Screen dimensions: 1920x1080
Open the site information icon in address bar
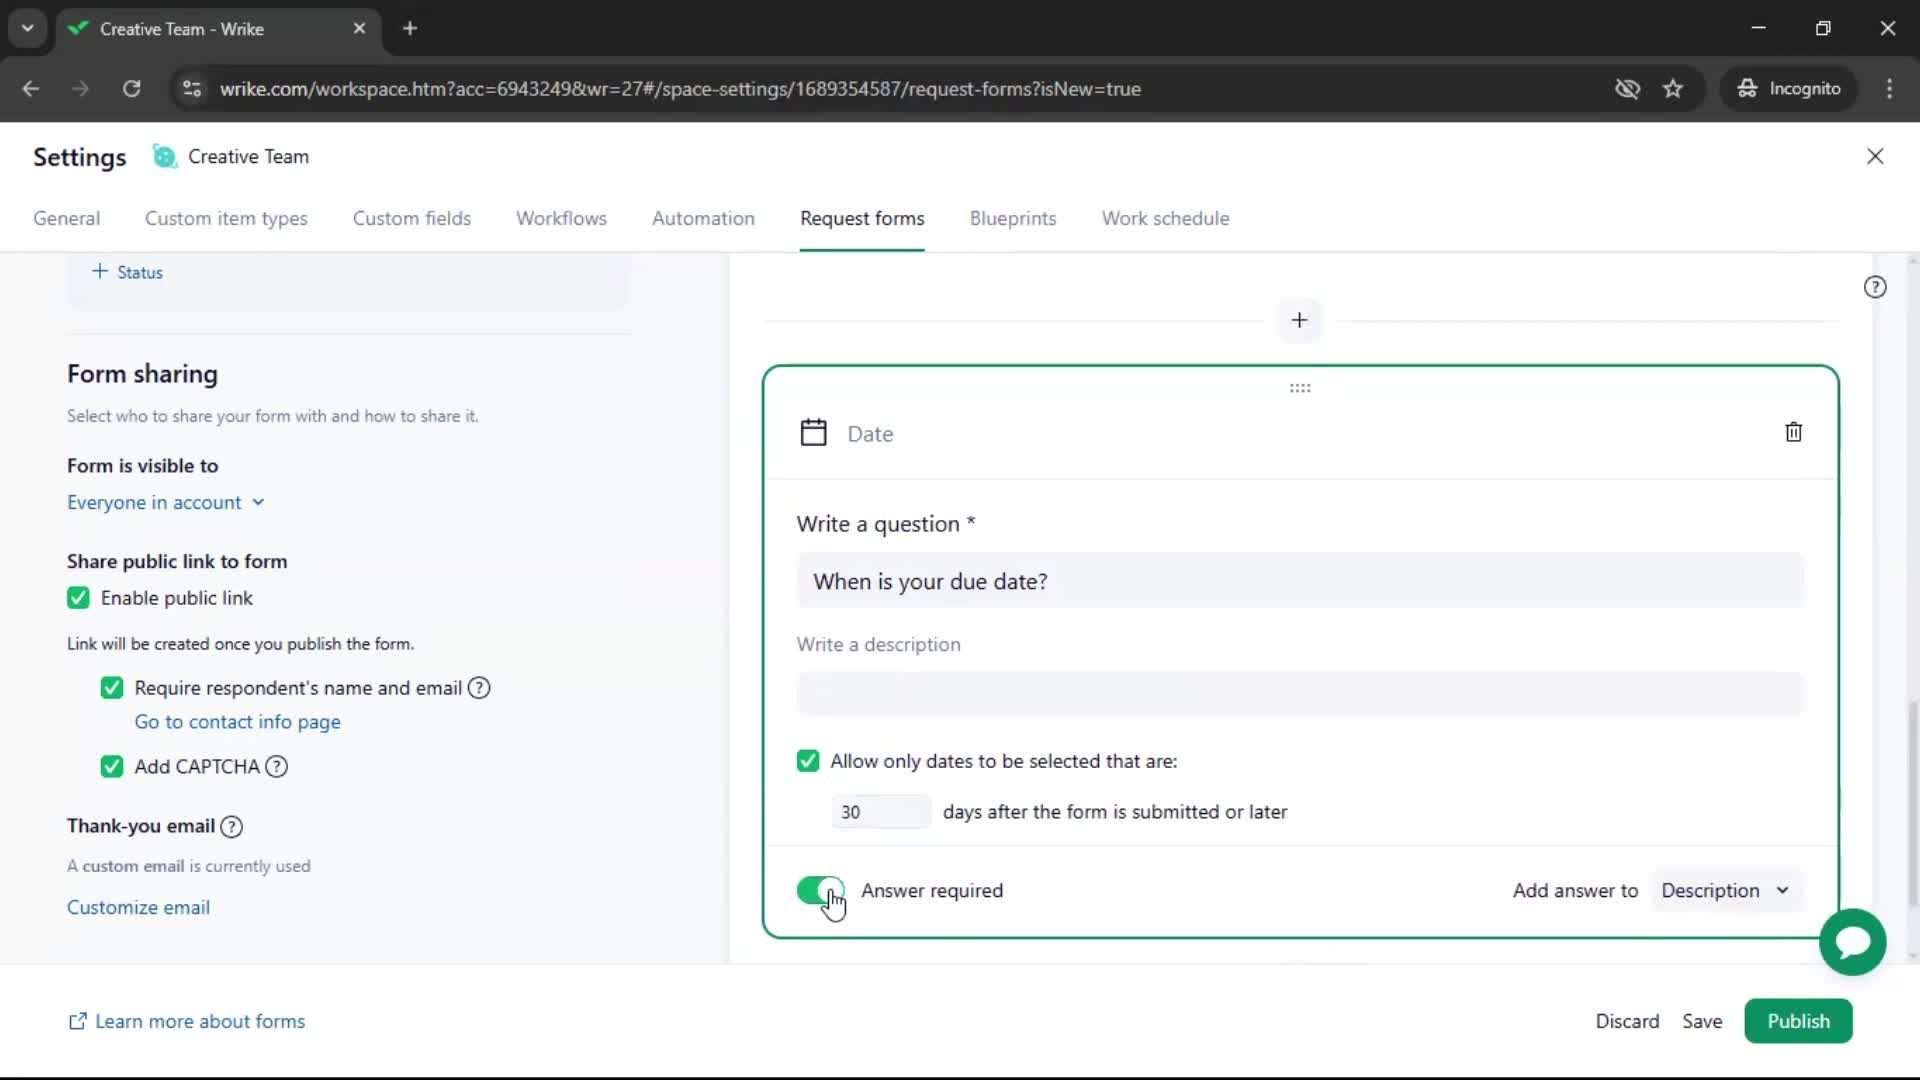pos(192,89)
